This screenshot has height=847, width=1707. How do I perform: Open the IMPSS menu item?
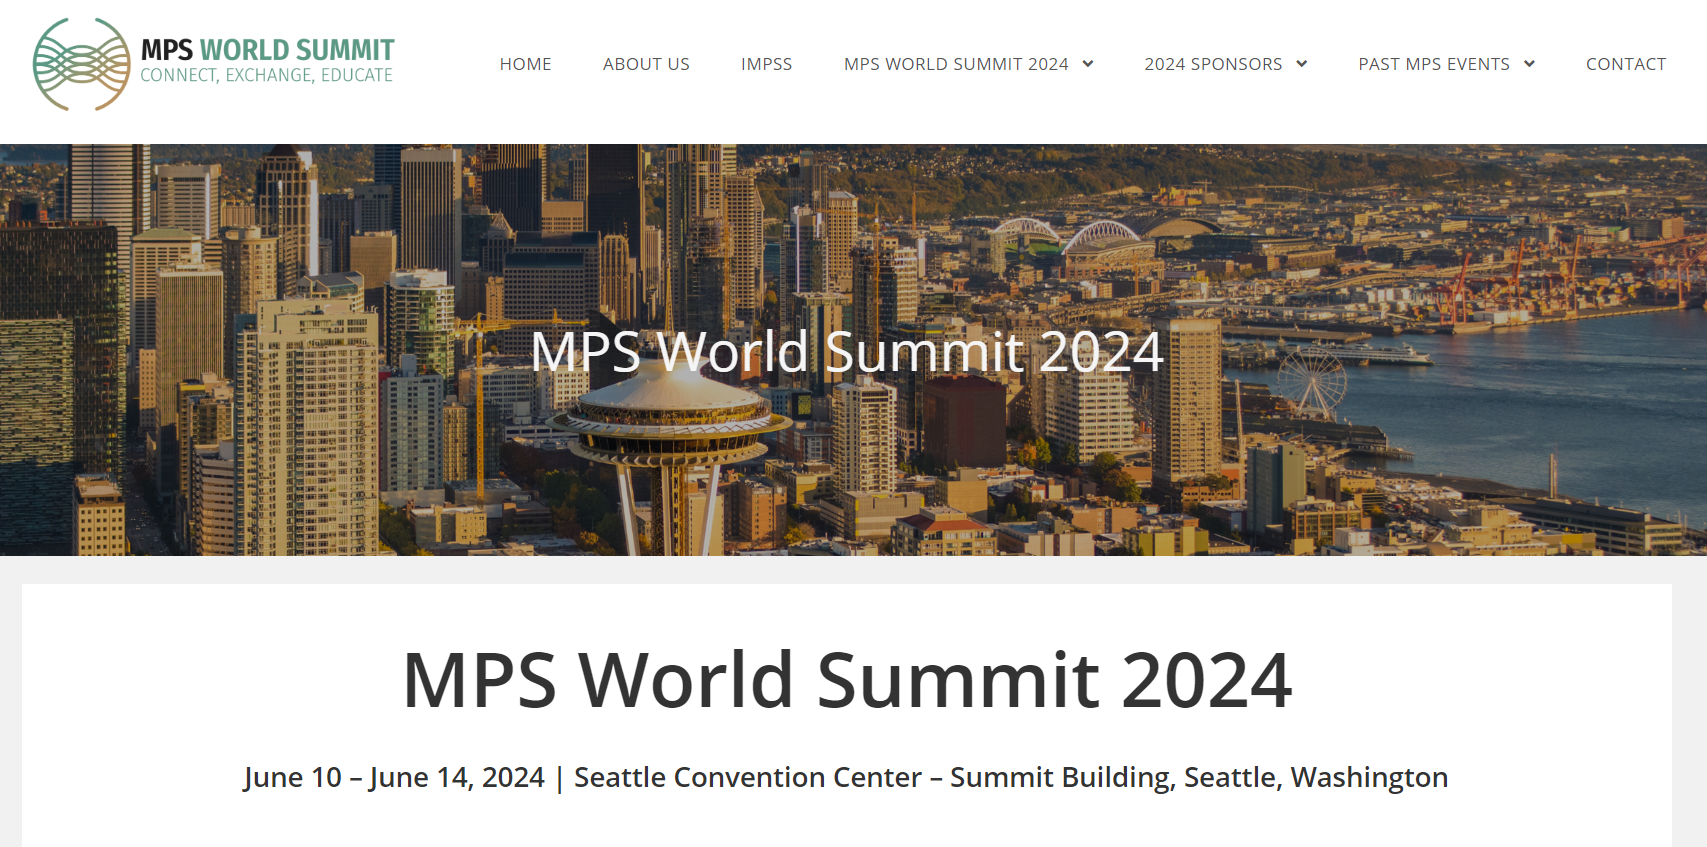point(766,64)
